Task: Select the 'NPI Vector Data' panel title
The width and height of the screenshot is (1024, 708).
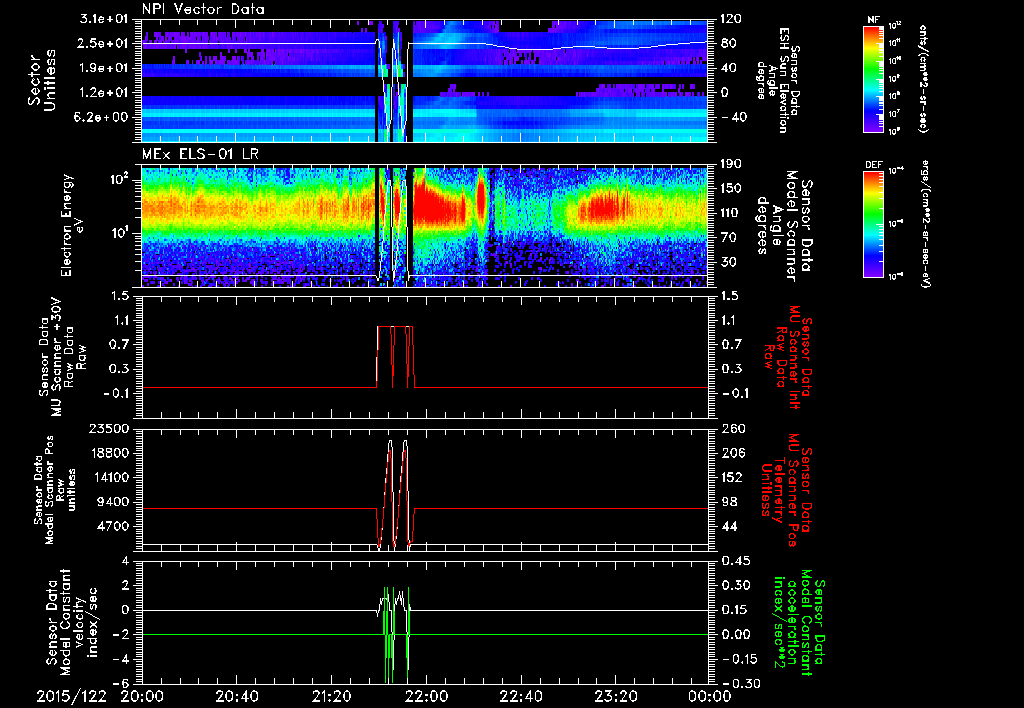Action: coord(203,9)
